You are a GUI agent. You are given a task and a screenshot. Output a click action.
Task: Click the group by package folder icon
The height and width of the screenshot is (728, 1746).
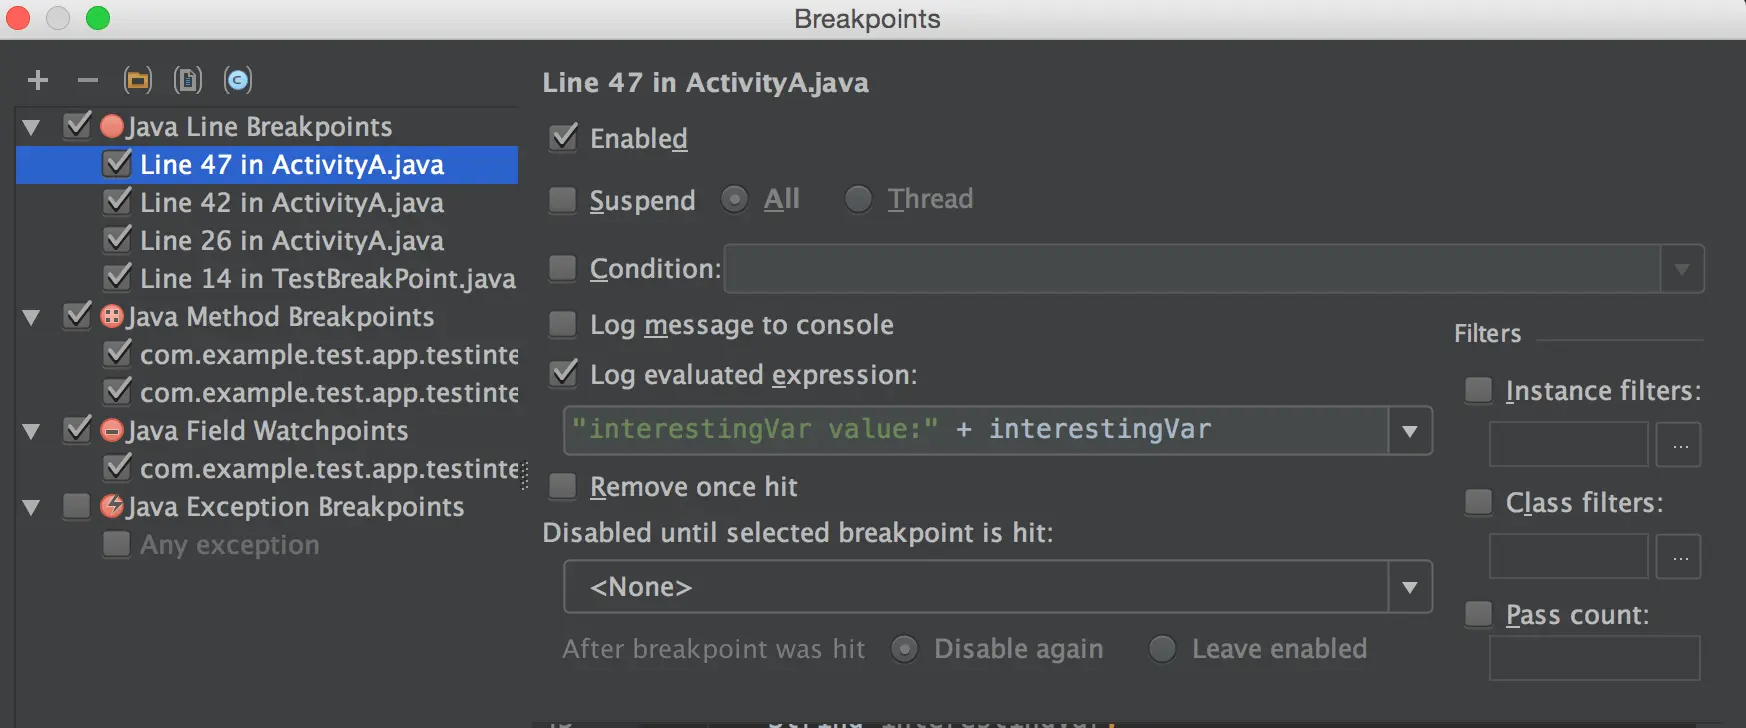(x=138, y=80)
